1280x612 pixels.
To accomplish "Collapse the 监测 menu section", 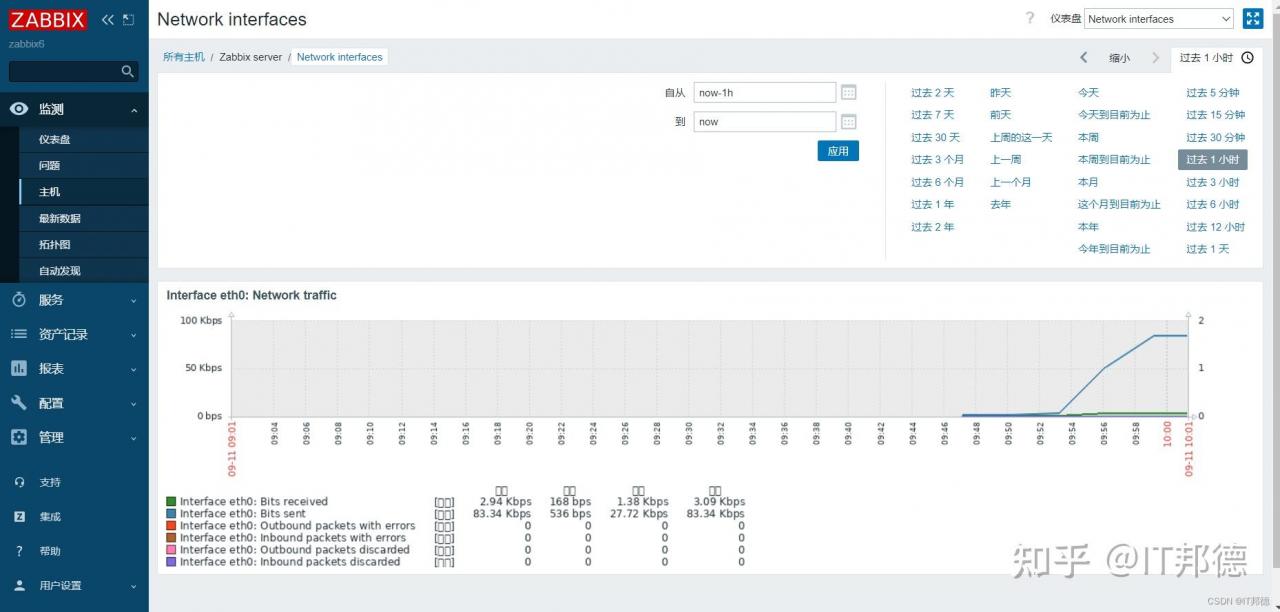I will pos(134,110).
